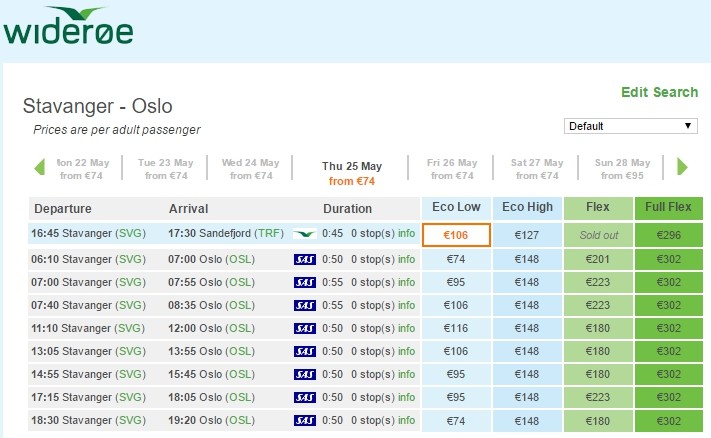Switch to Sun 28 May from €95

(619, 169)
